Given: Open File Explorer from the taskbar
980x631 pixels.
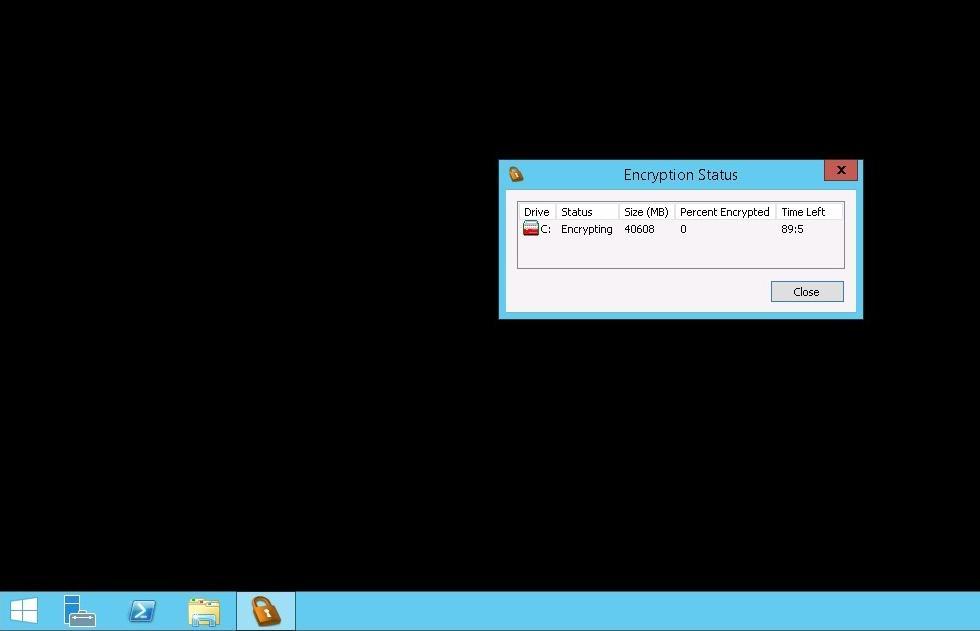Looking at the screenshot, I should click(x=204, y=612).
